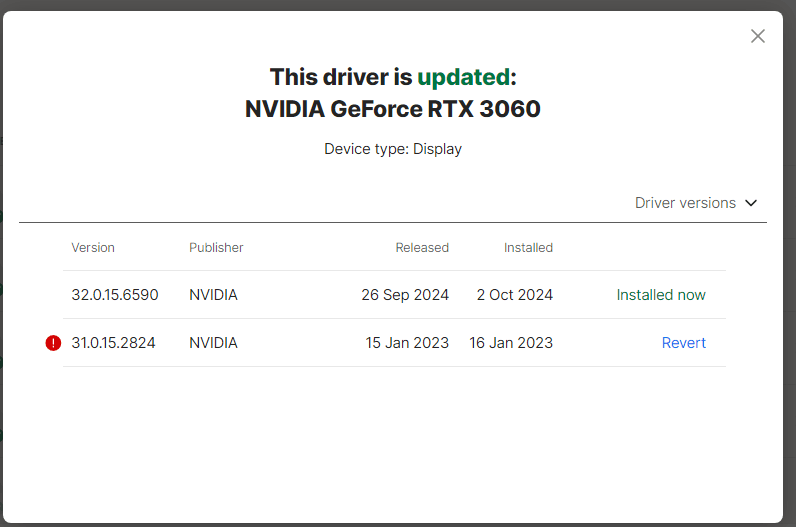Click the red warning icon beside 31.0.15.2824
Screen dimensions: 796x527
tap(53, 343)
